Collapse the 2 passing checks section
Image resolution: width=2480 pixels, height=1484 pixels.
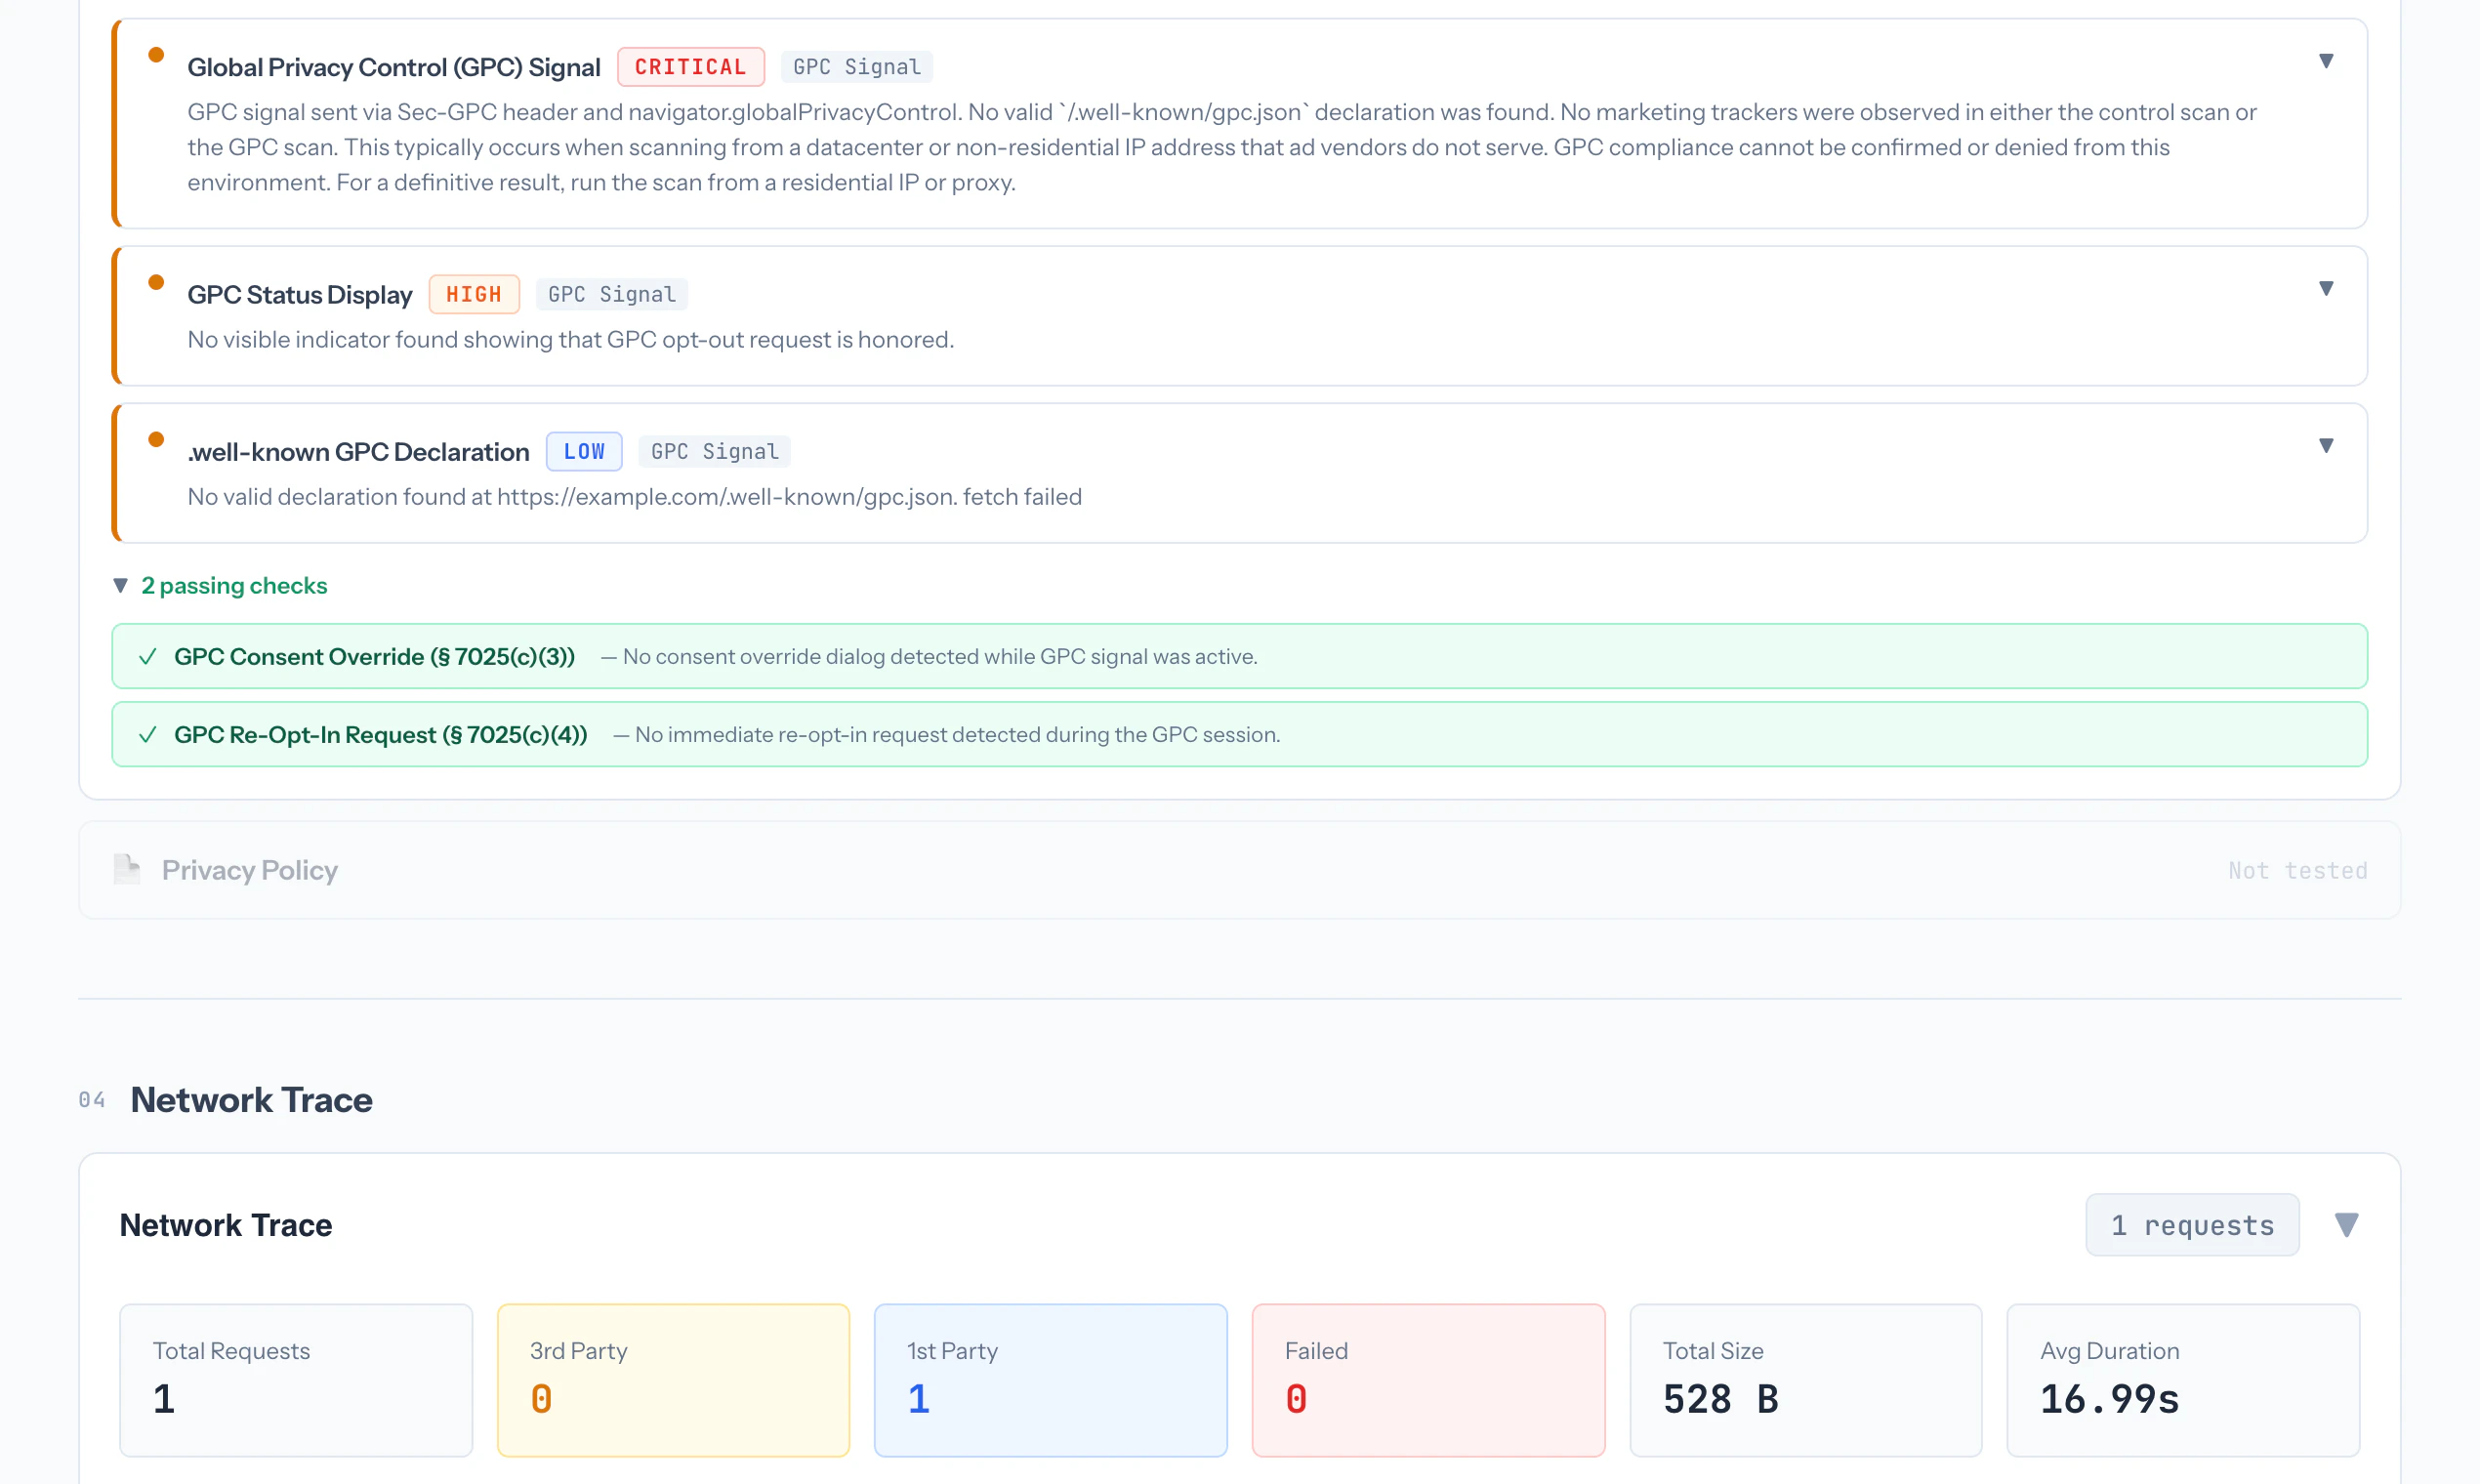pos(121,585)
